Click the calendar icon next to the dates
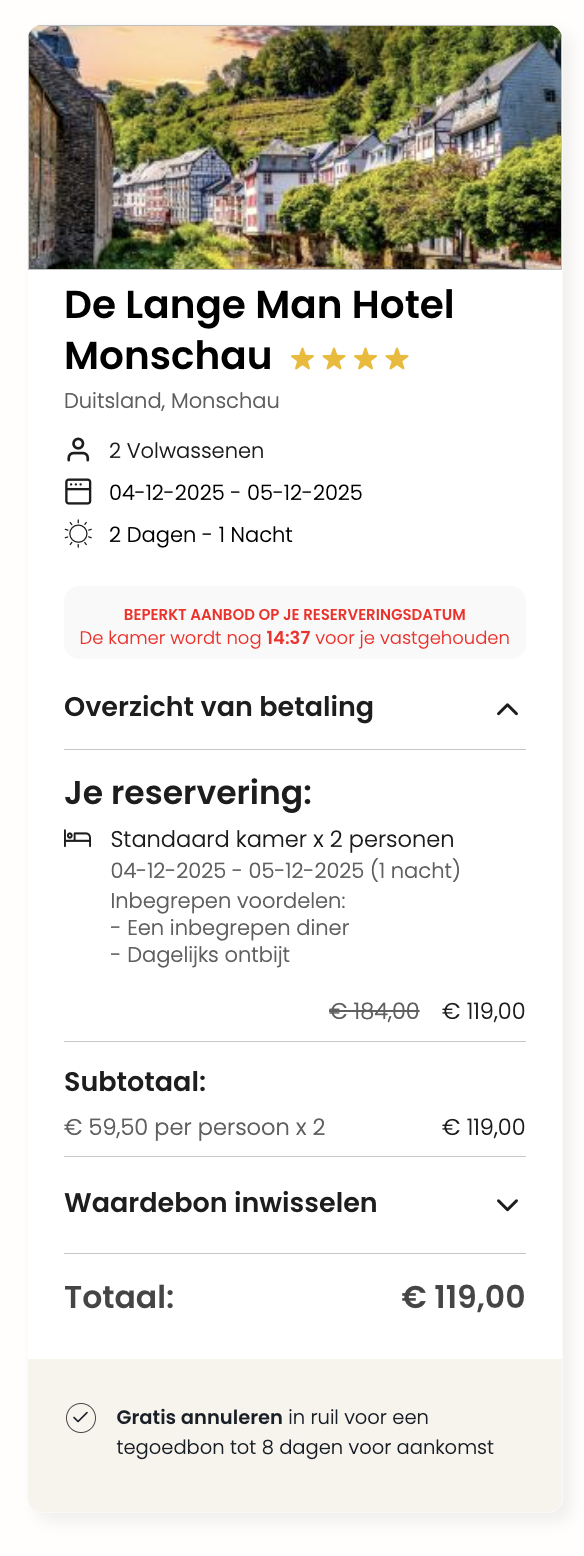 click(80, 492)
